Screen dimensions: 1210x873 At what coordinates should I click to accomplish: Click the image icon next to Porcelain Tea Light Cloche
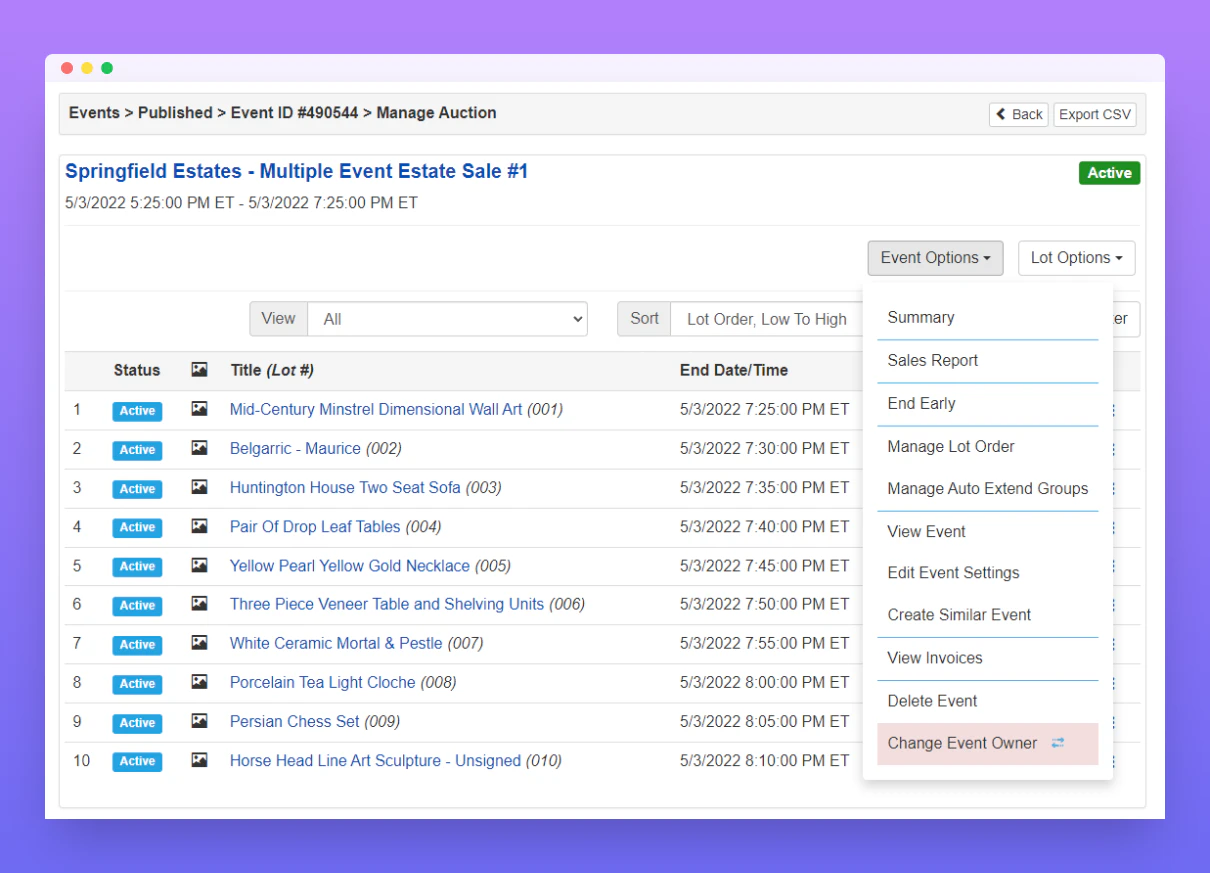[199, 683]
